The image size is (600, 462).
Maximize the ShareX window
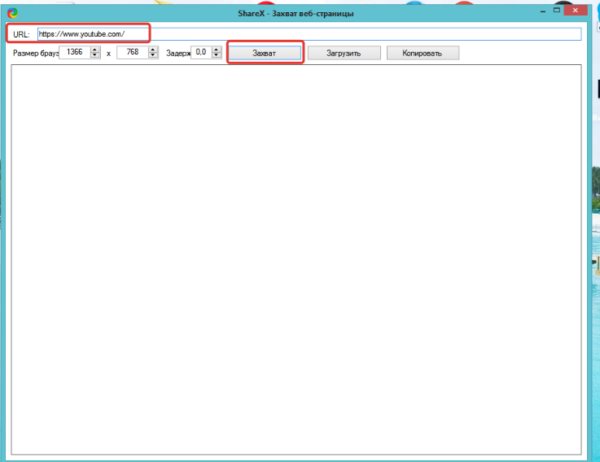click(557, 10)
